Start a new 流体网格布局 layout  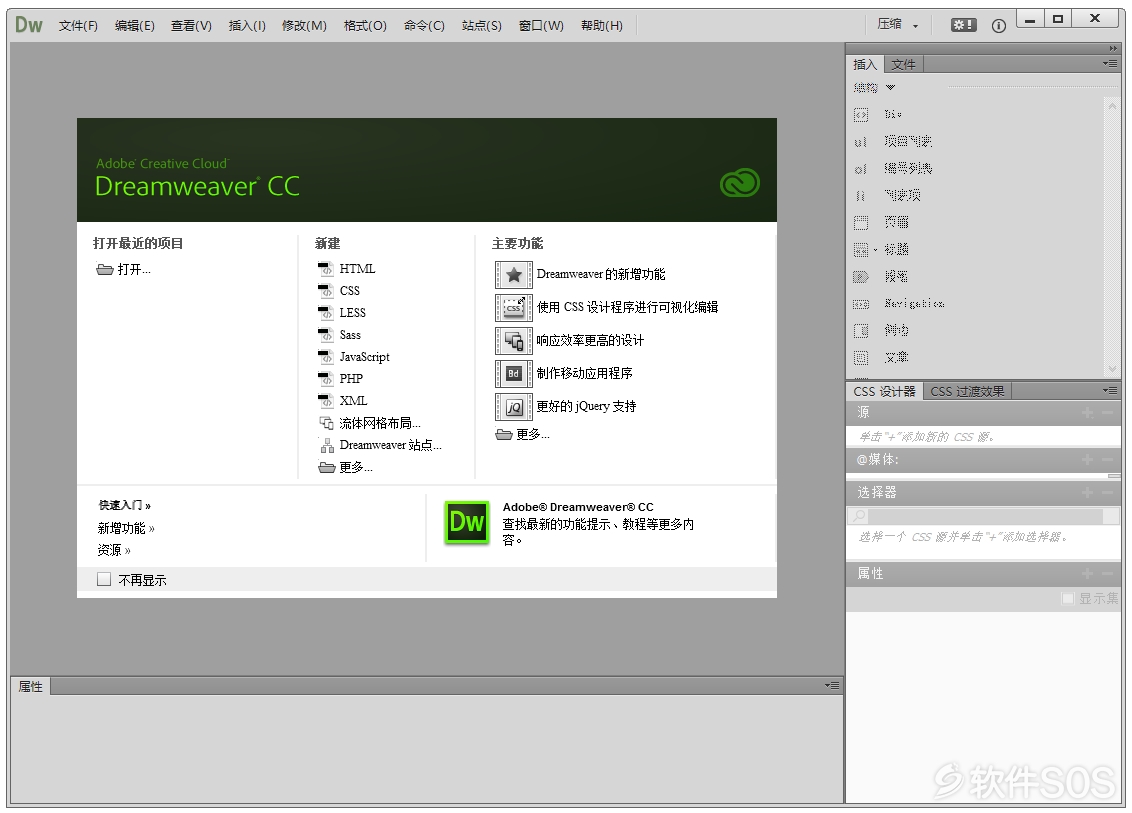point(370,423)
